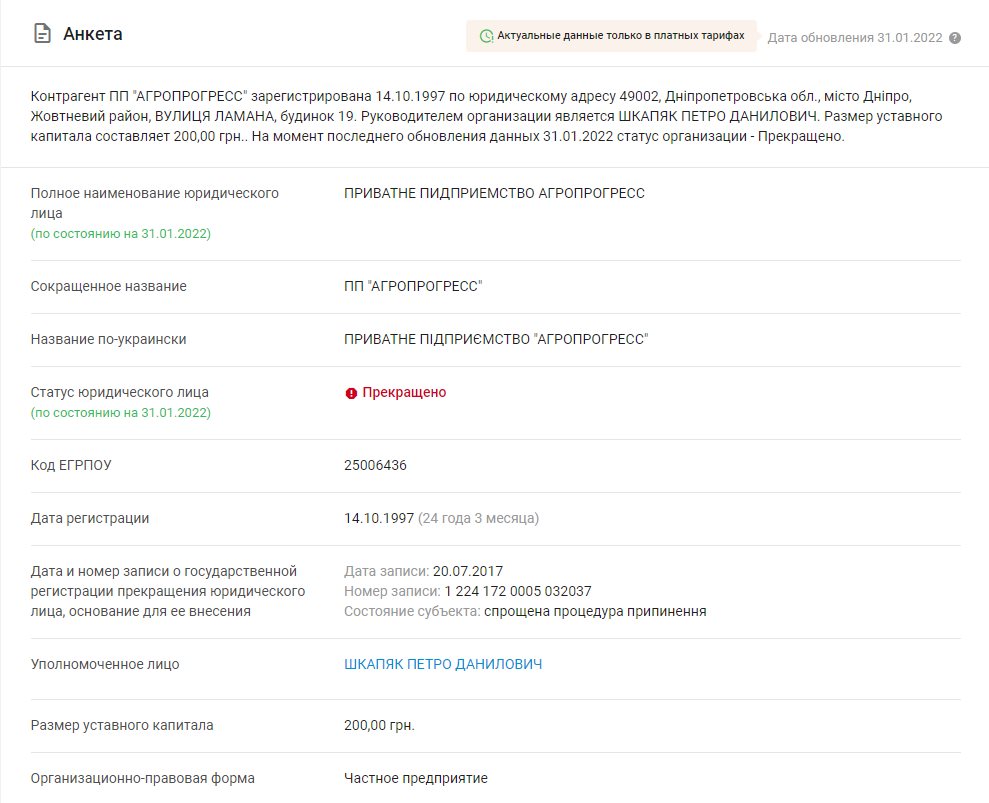Screen dimensions: 989x803
Task: Click the document icon beside Анкета heading
Action: point(42,35)
